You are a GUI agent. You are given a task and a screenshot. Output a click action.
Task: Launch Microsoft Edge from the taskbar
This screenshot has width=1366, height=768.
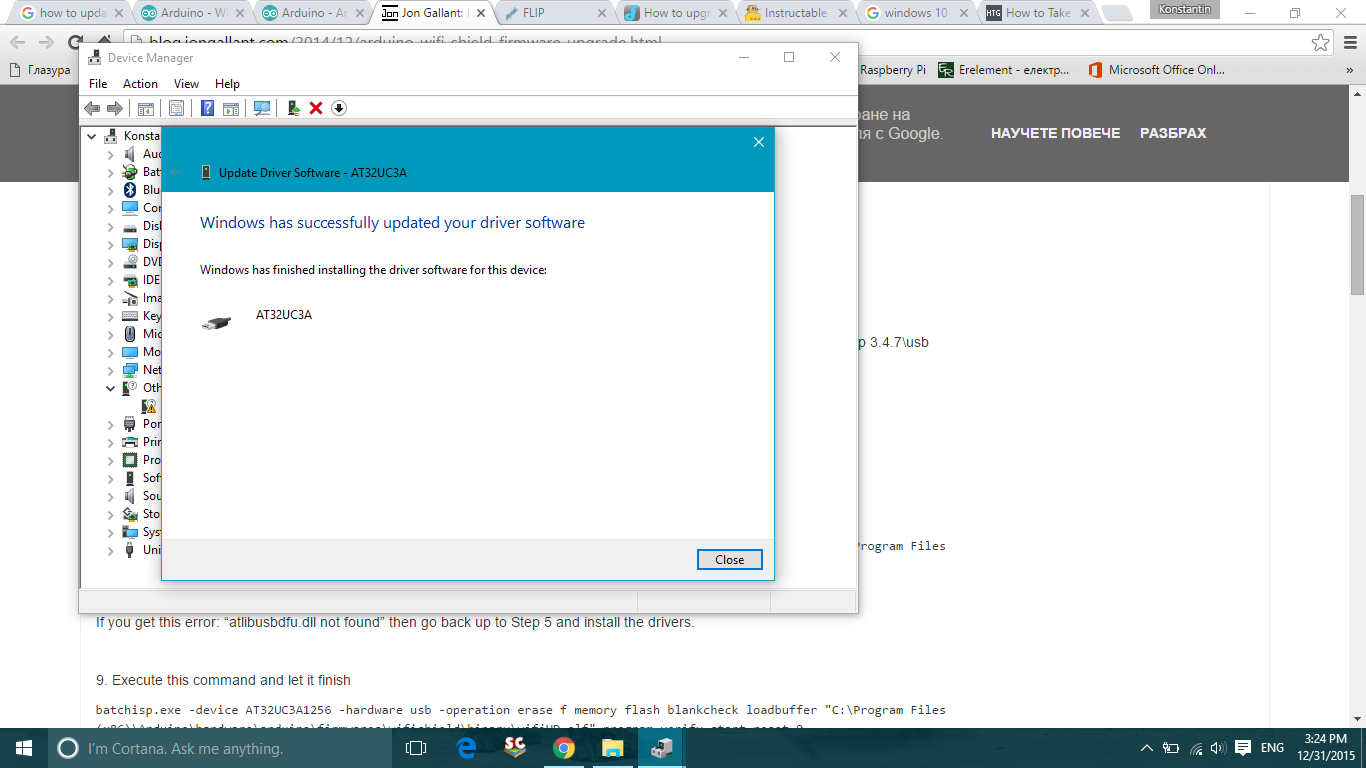point(463,747)
